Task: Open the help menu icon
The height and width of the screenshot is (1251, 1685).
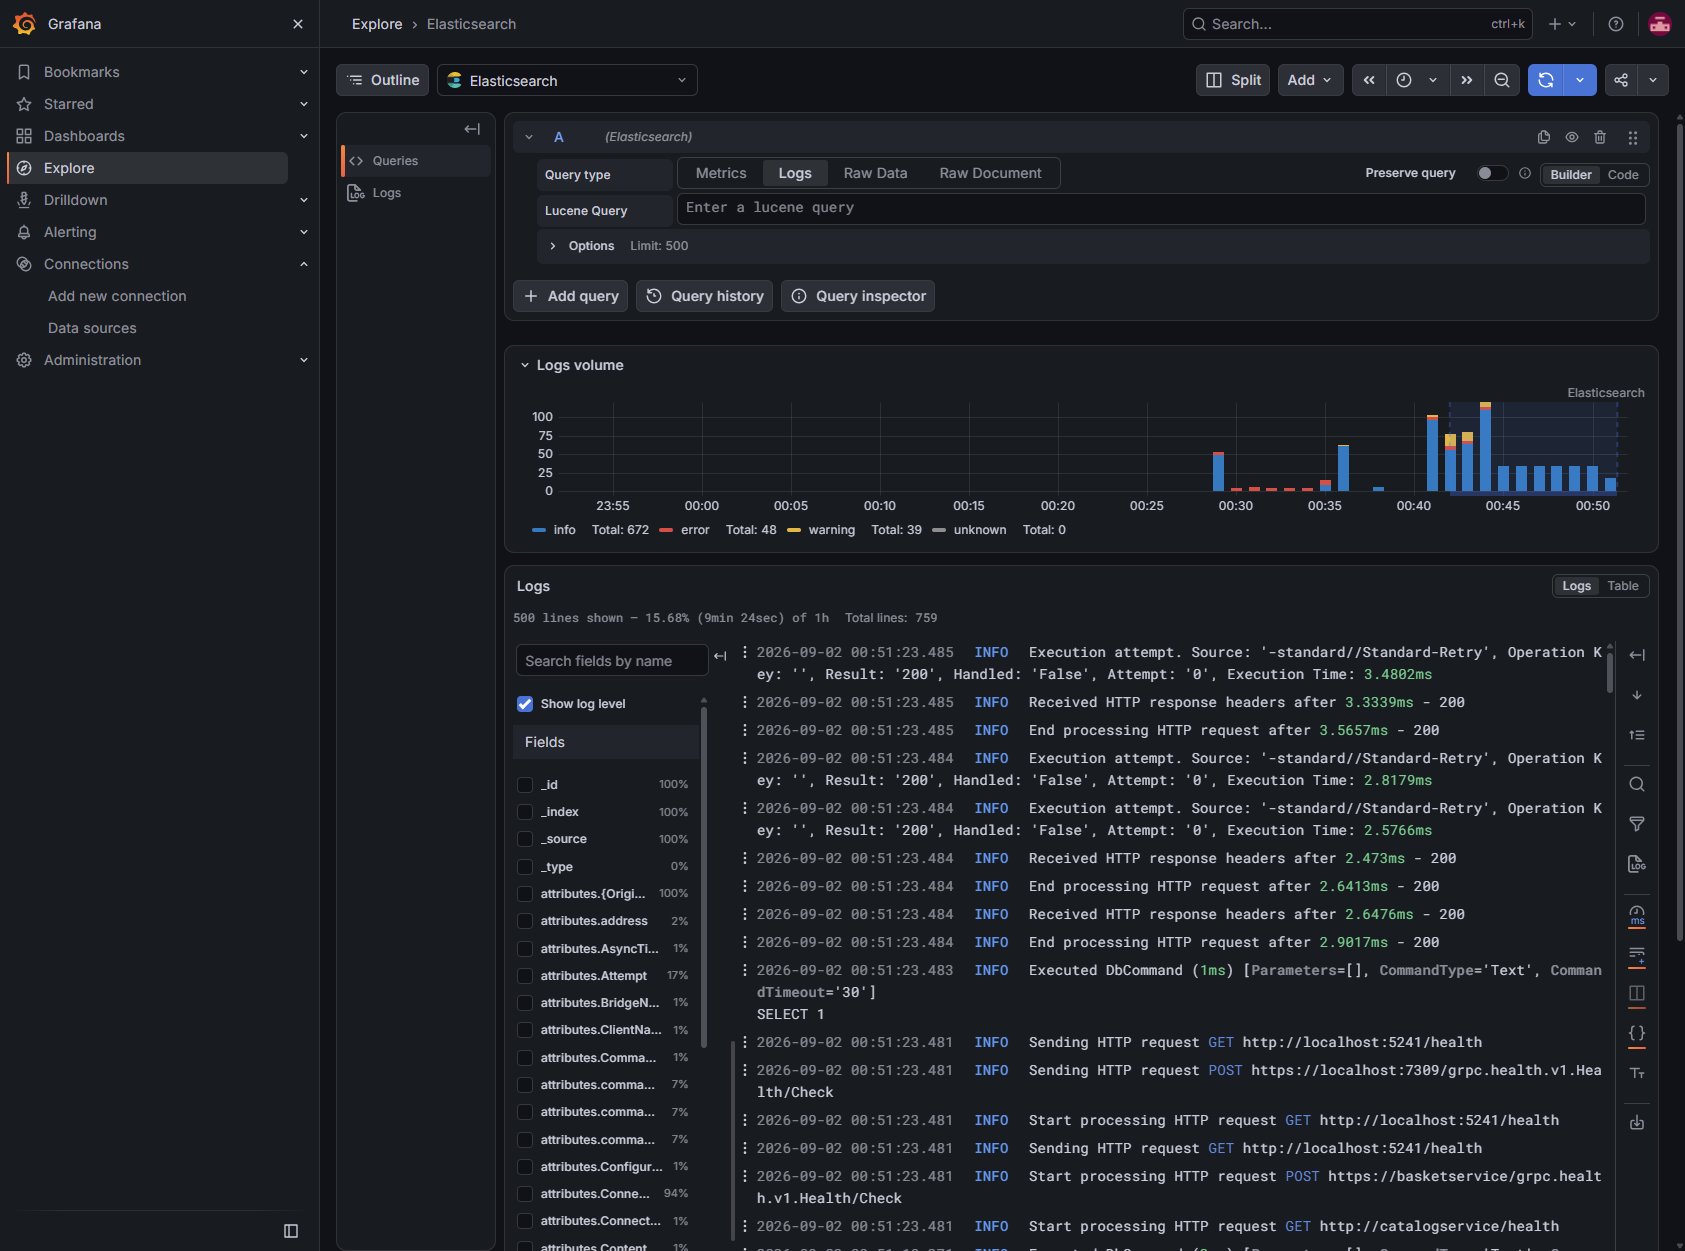Action: (1616, 24)
